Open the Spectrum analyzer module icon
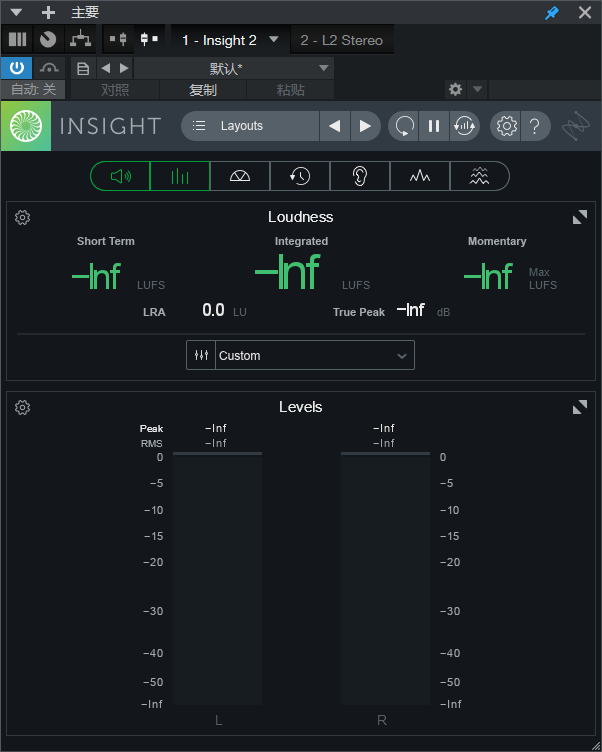This screenshot has height=752, width=602. click(420, 177)
